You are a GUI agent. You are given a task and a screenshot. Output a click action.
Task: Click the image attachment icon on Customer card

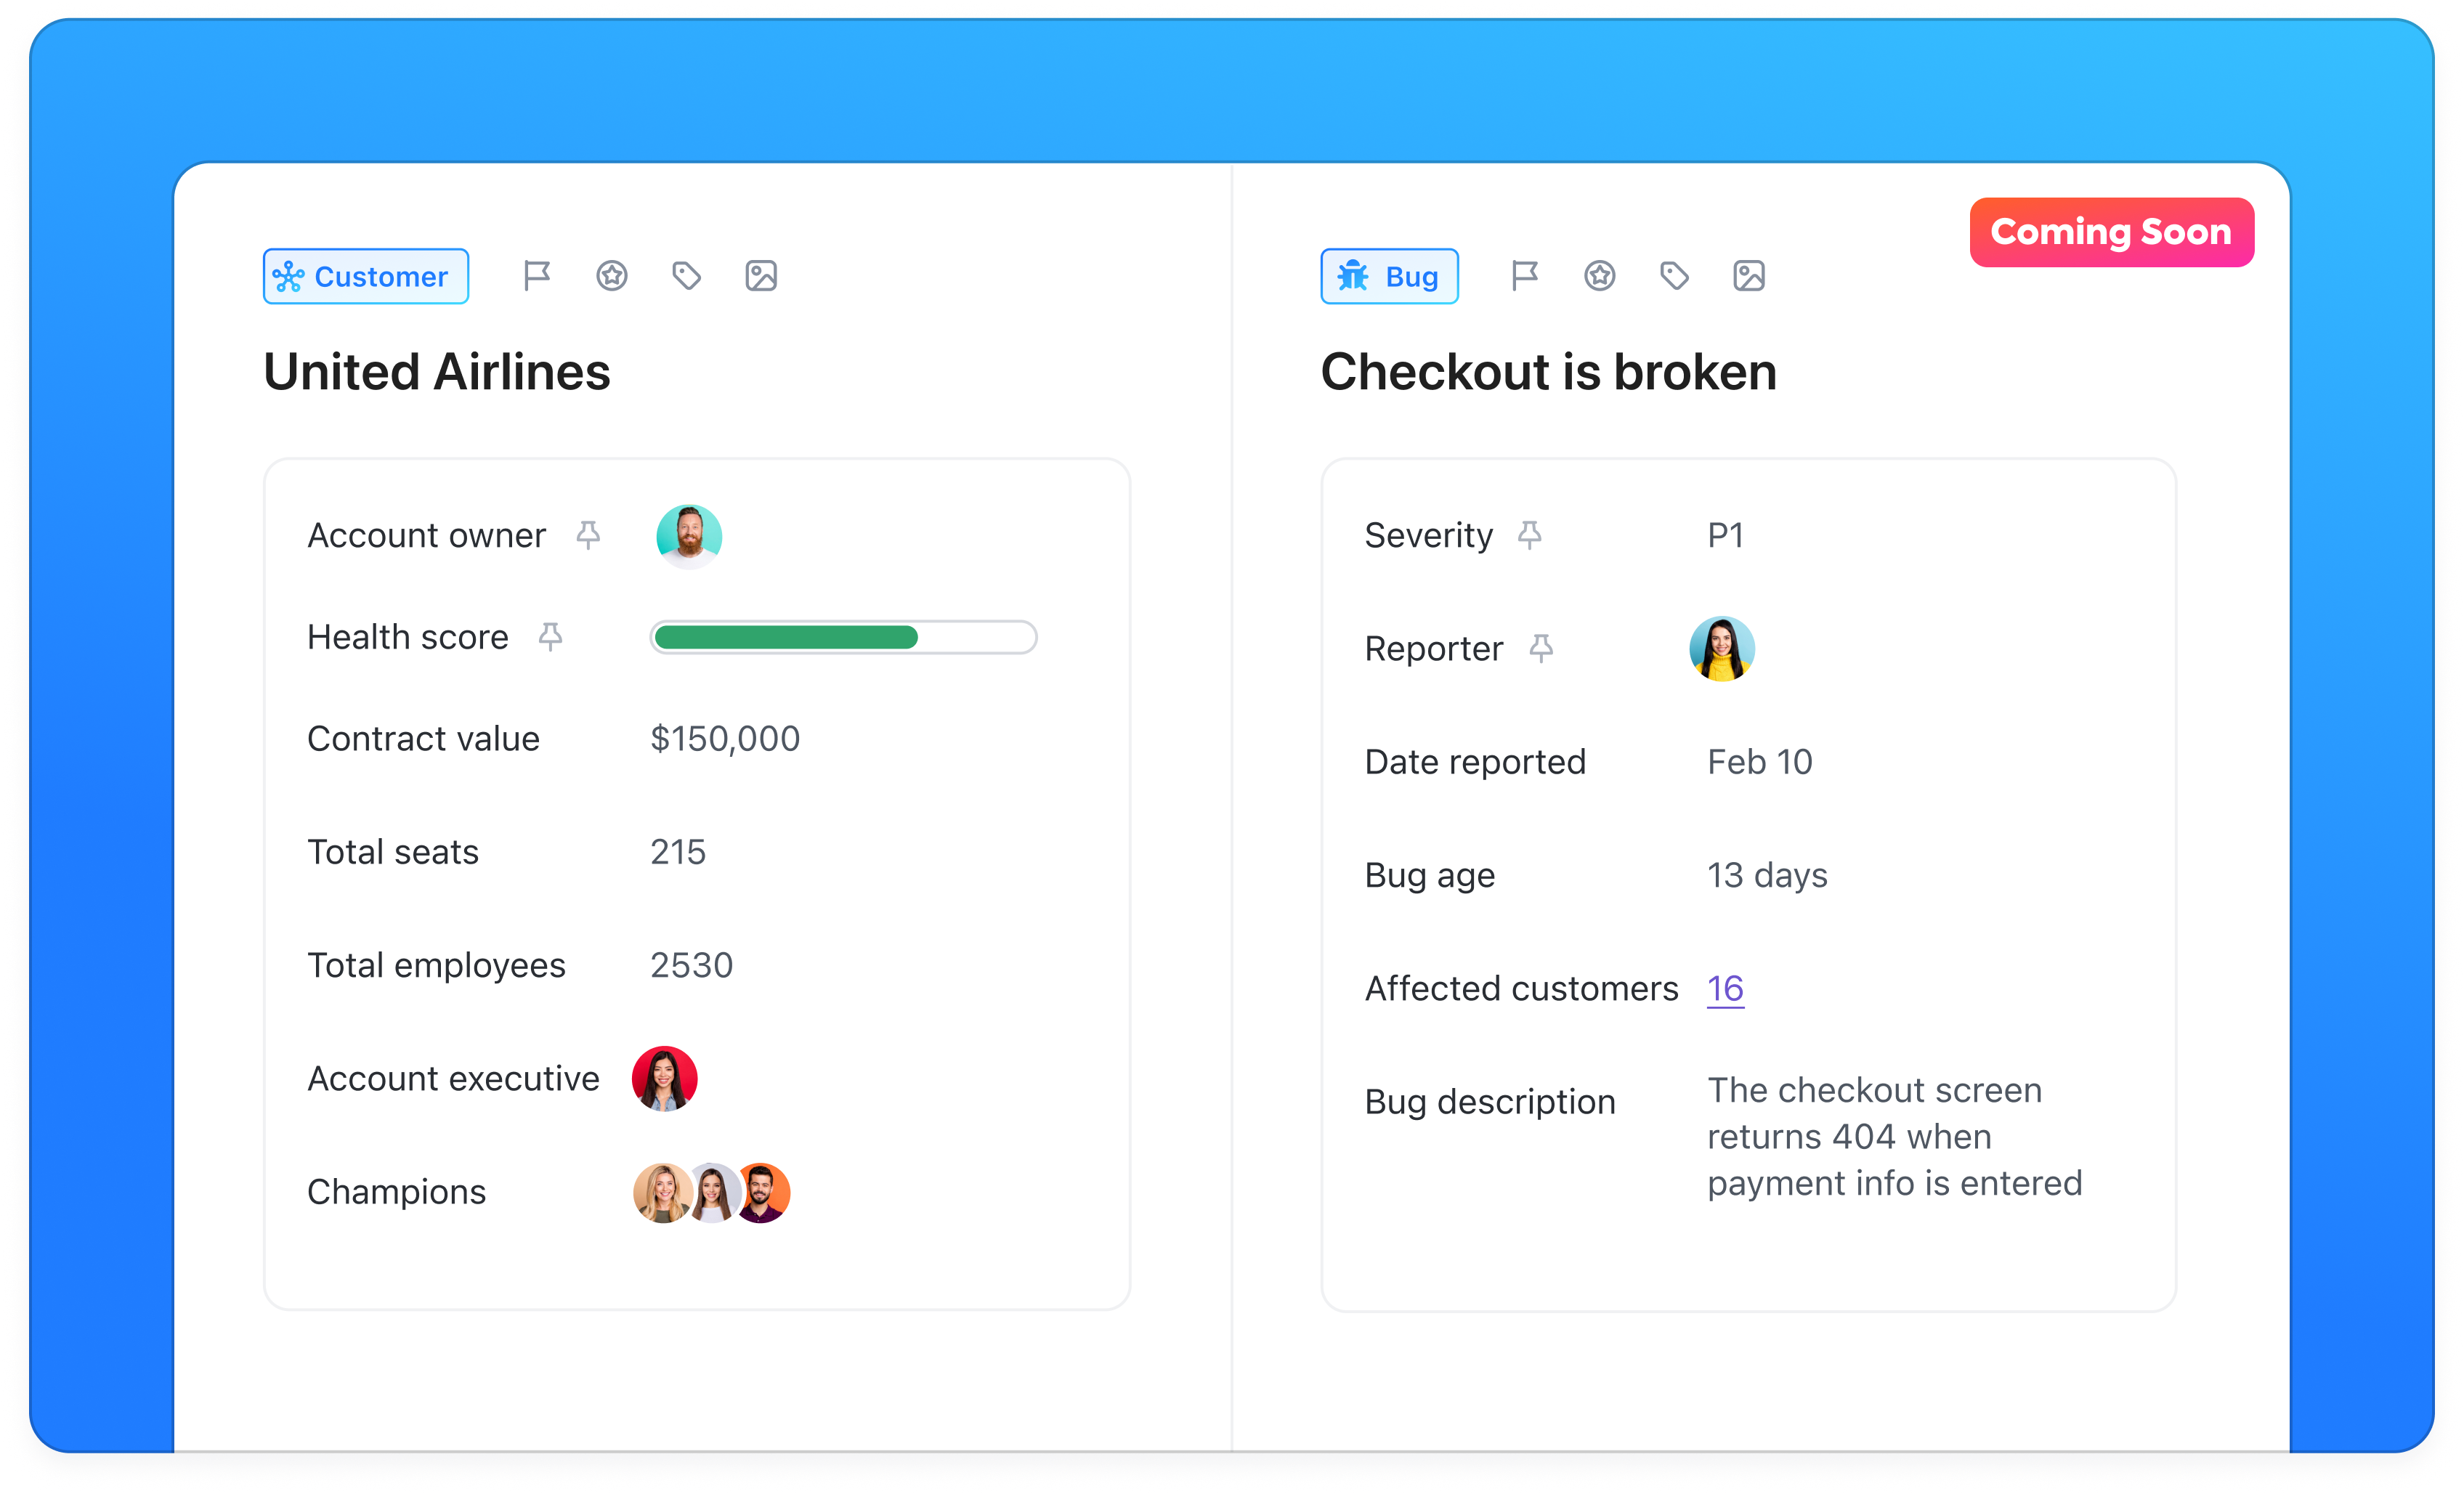[761, 275]
